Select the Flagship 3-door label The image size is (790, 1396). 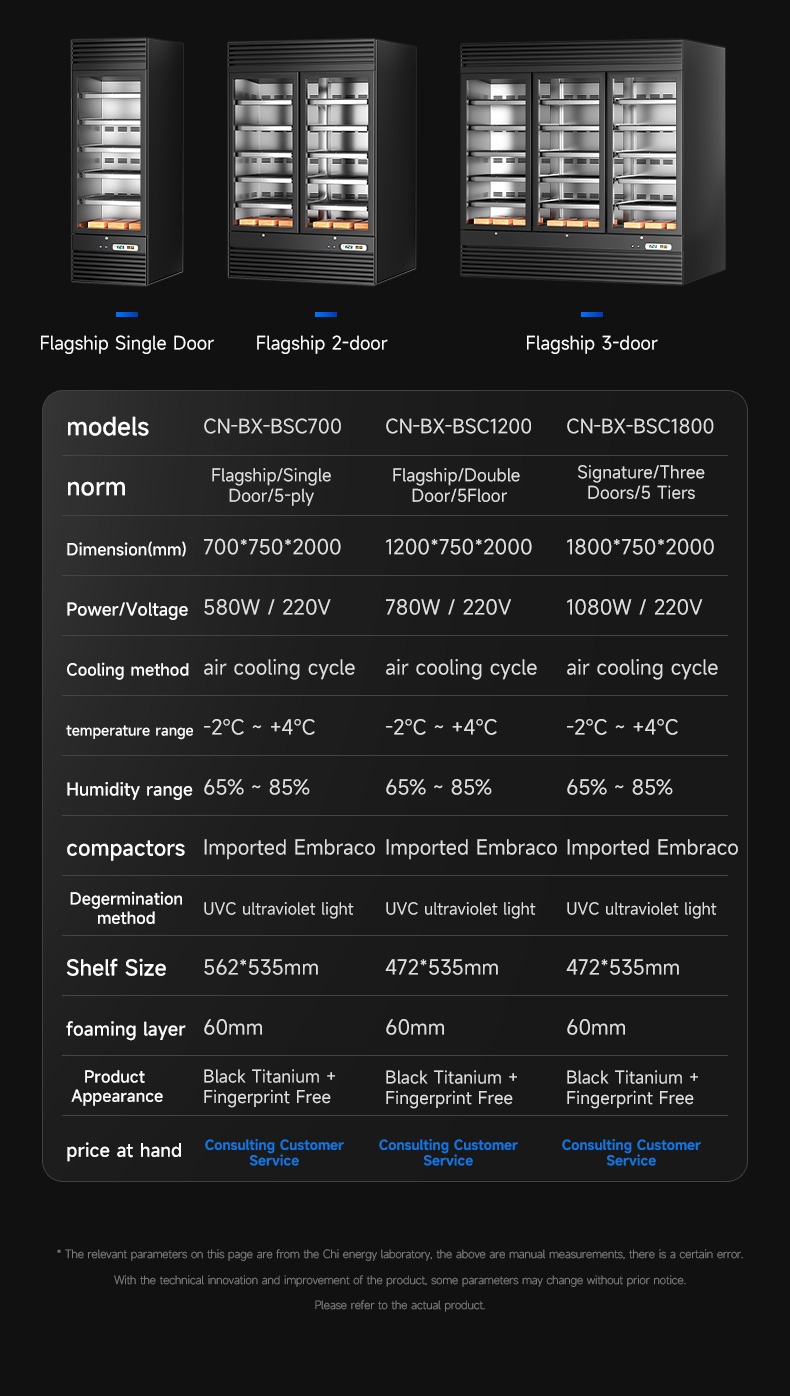click(x=592, y=343)
